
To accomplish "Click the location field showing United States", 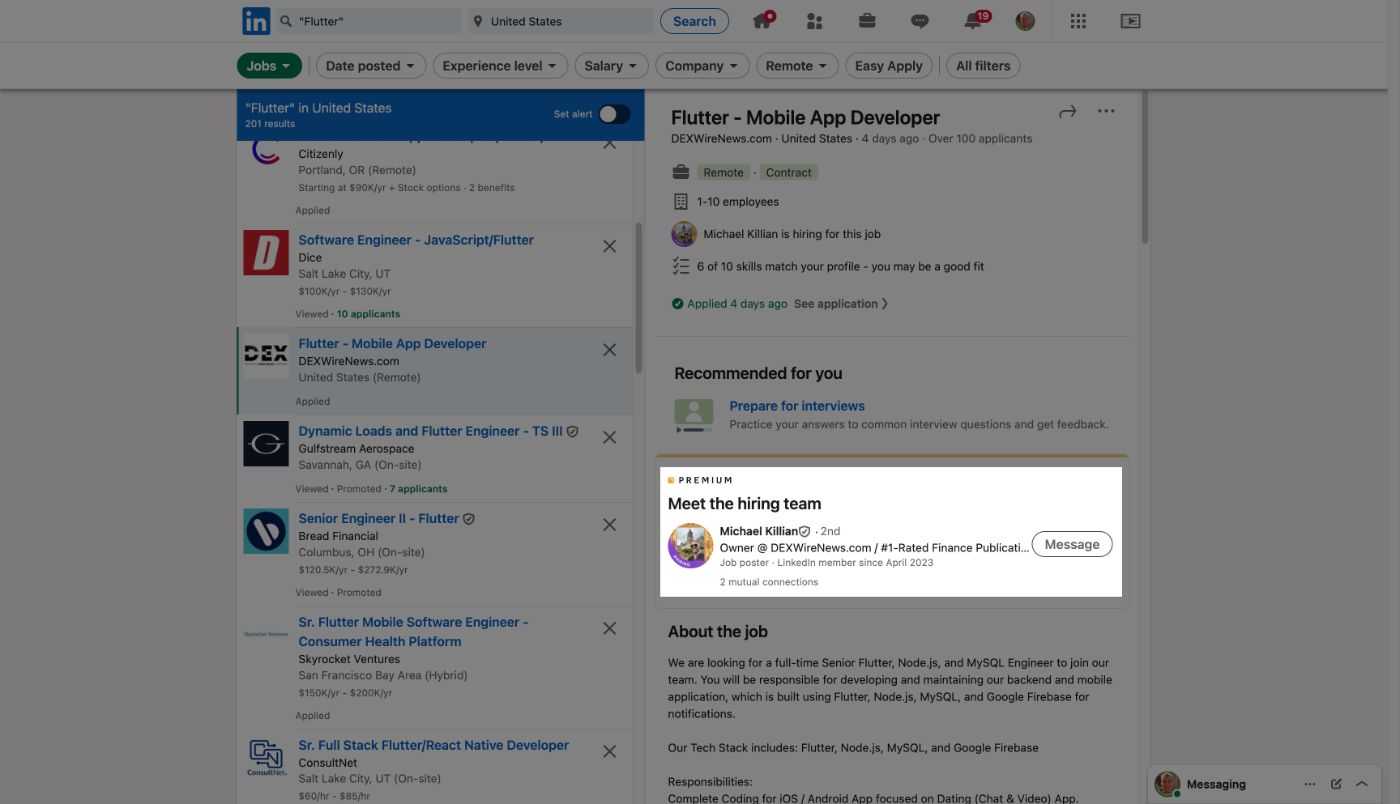I will pyautogui.click(x=560, y=21).
